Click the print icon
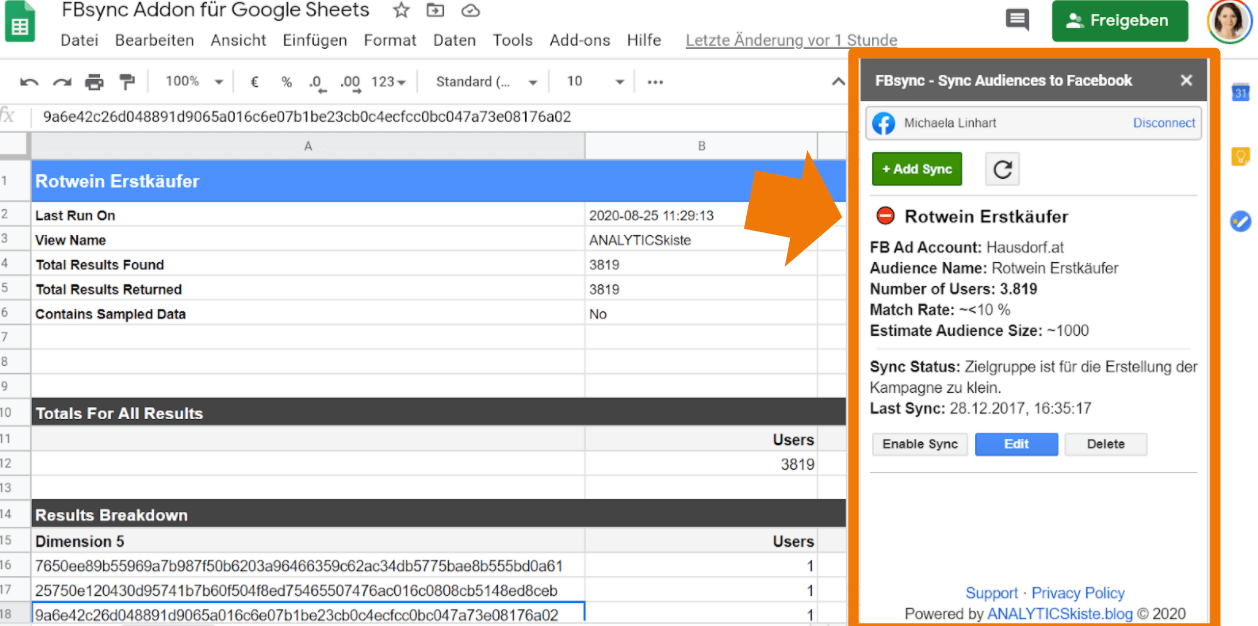This screenshot has height=626, width=1258. (94, 82)
